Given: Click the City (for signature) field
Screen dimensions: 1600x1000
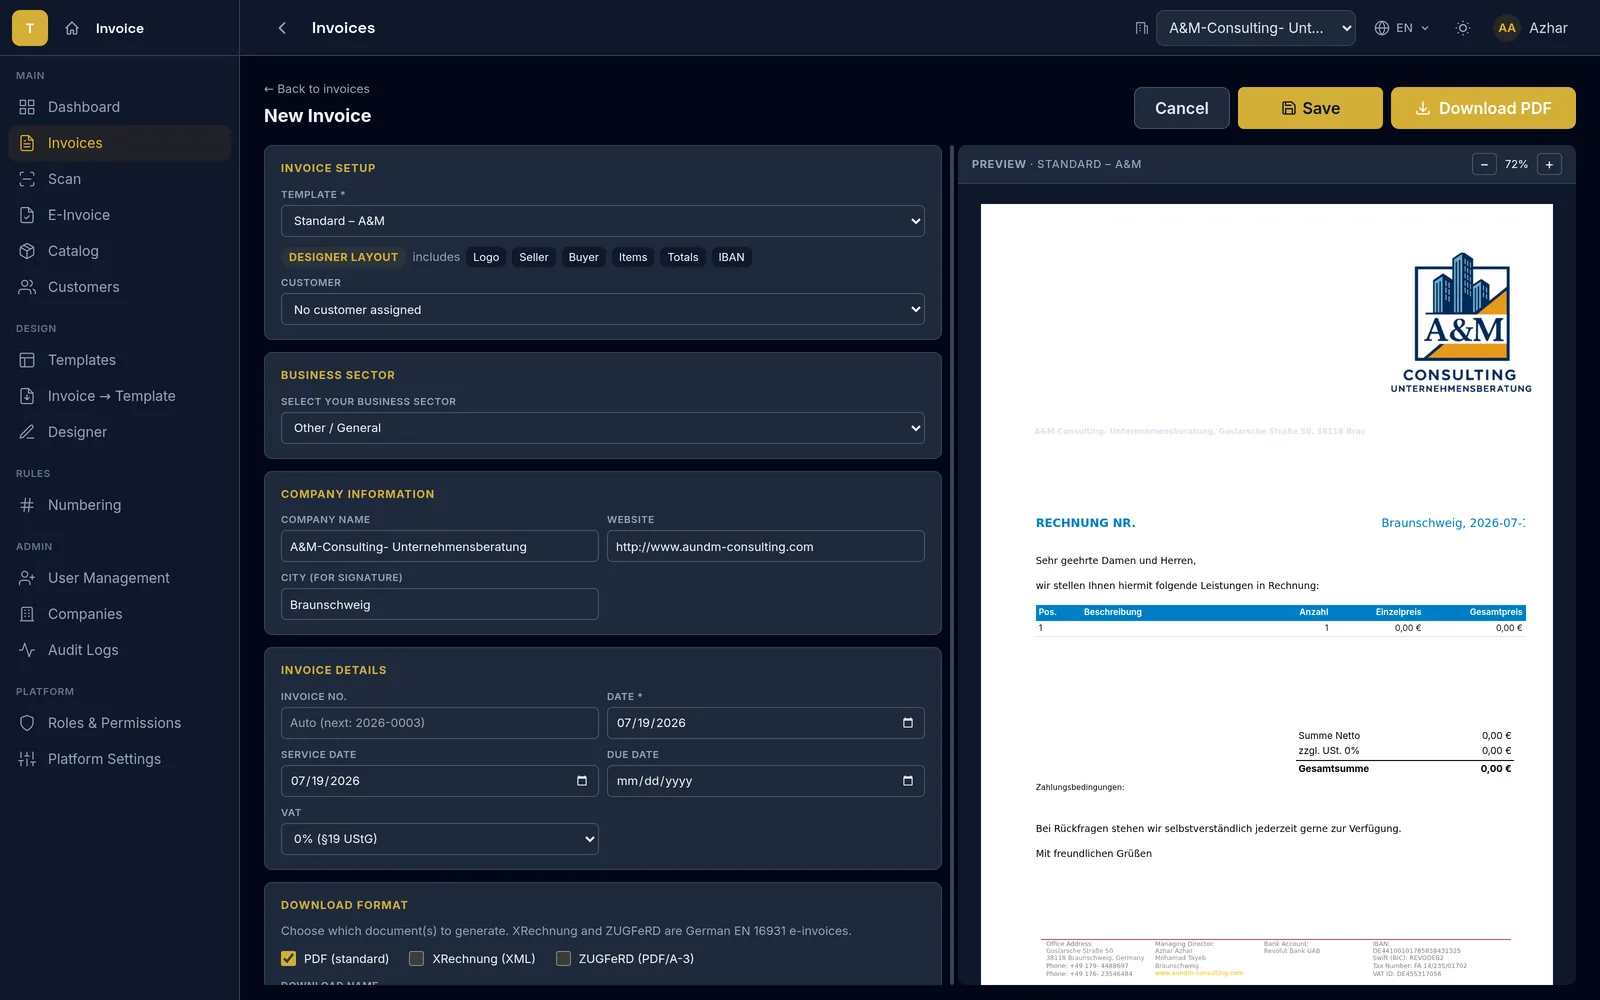Looking at the screenshot, I should coord(440,604).
